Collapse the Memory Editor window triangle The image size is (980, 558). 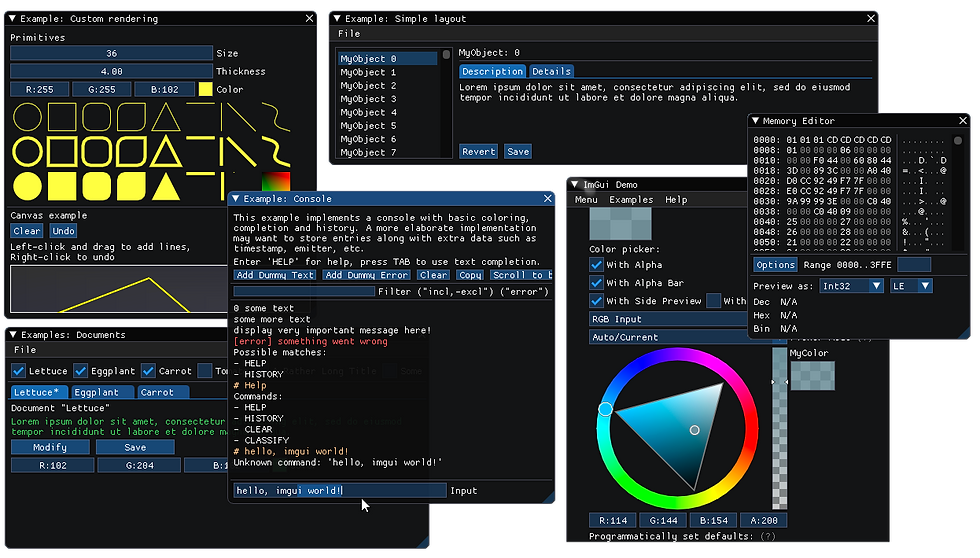coord(756,121)
